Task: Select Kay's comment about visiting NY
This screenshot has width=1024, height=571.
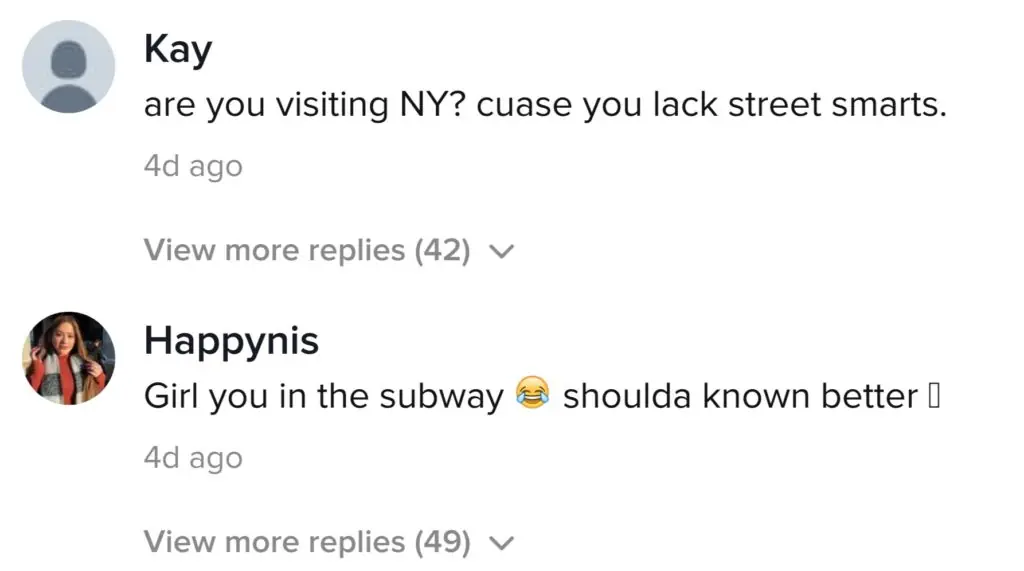Action: [544, 106]
